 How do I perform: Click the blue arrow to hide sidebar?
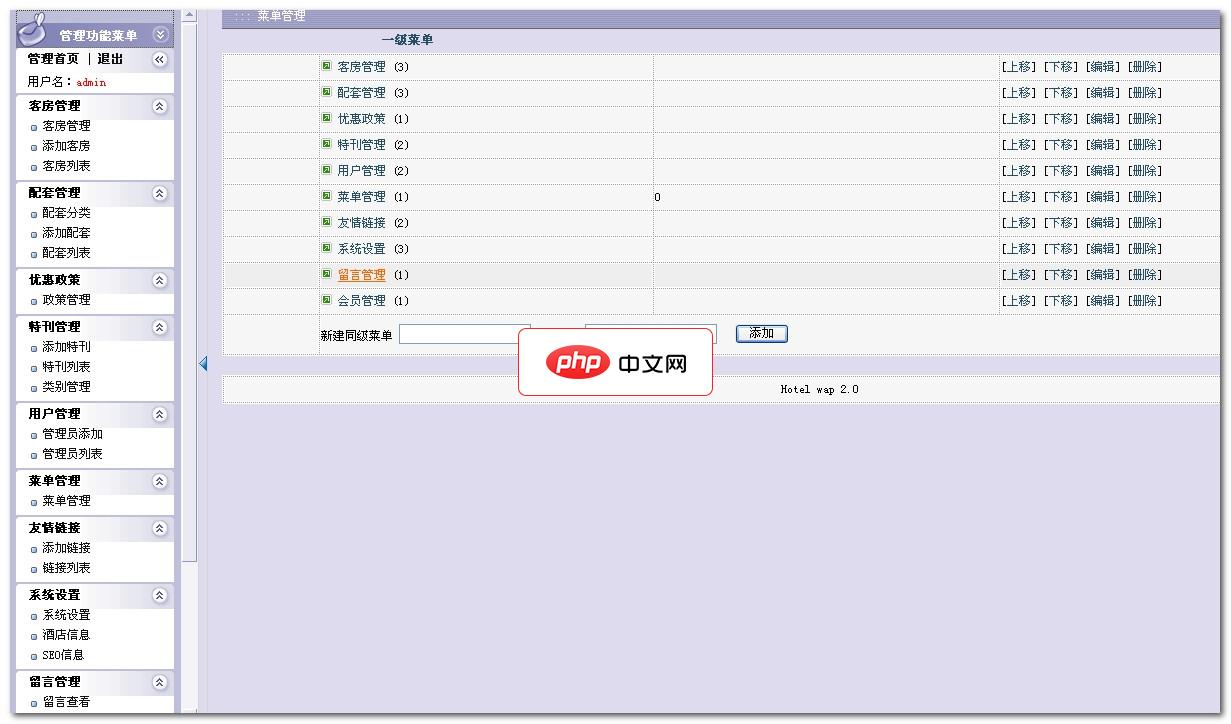(203, 364)
